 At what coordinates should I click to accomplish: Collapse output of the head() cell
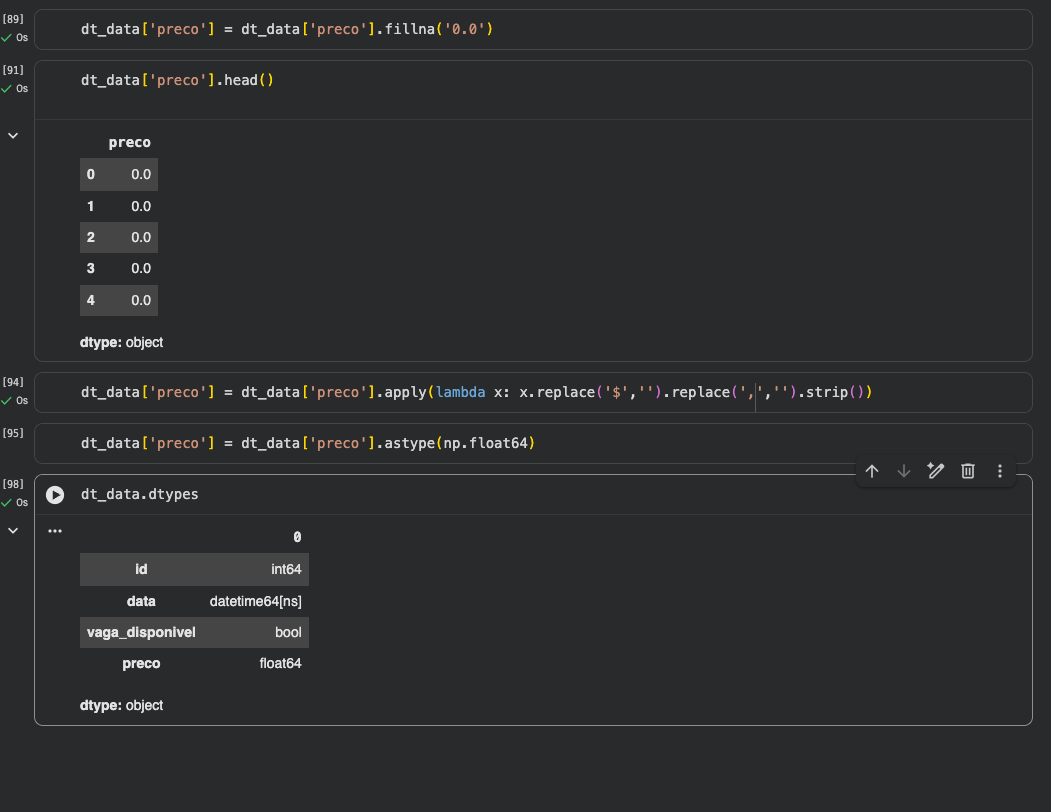pos(13,135)
